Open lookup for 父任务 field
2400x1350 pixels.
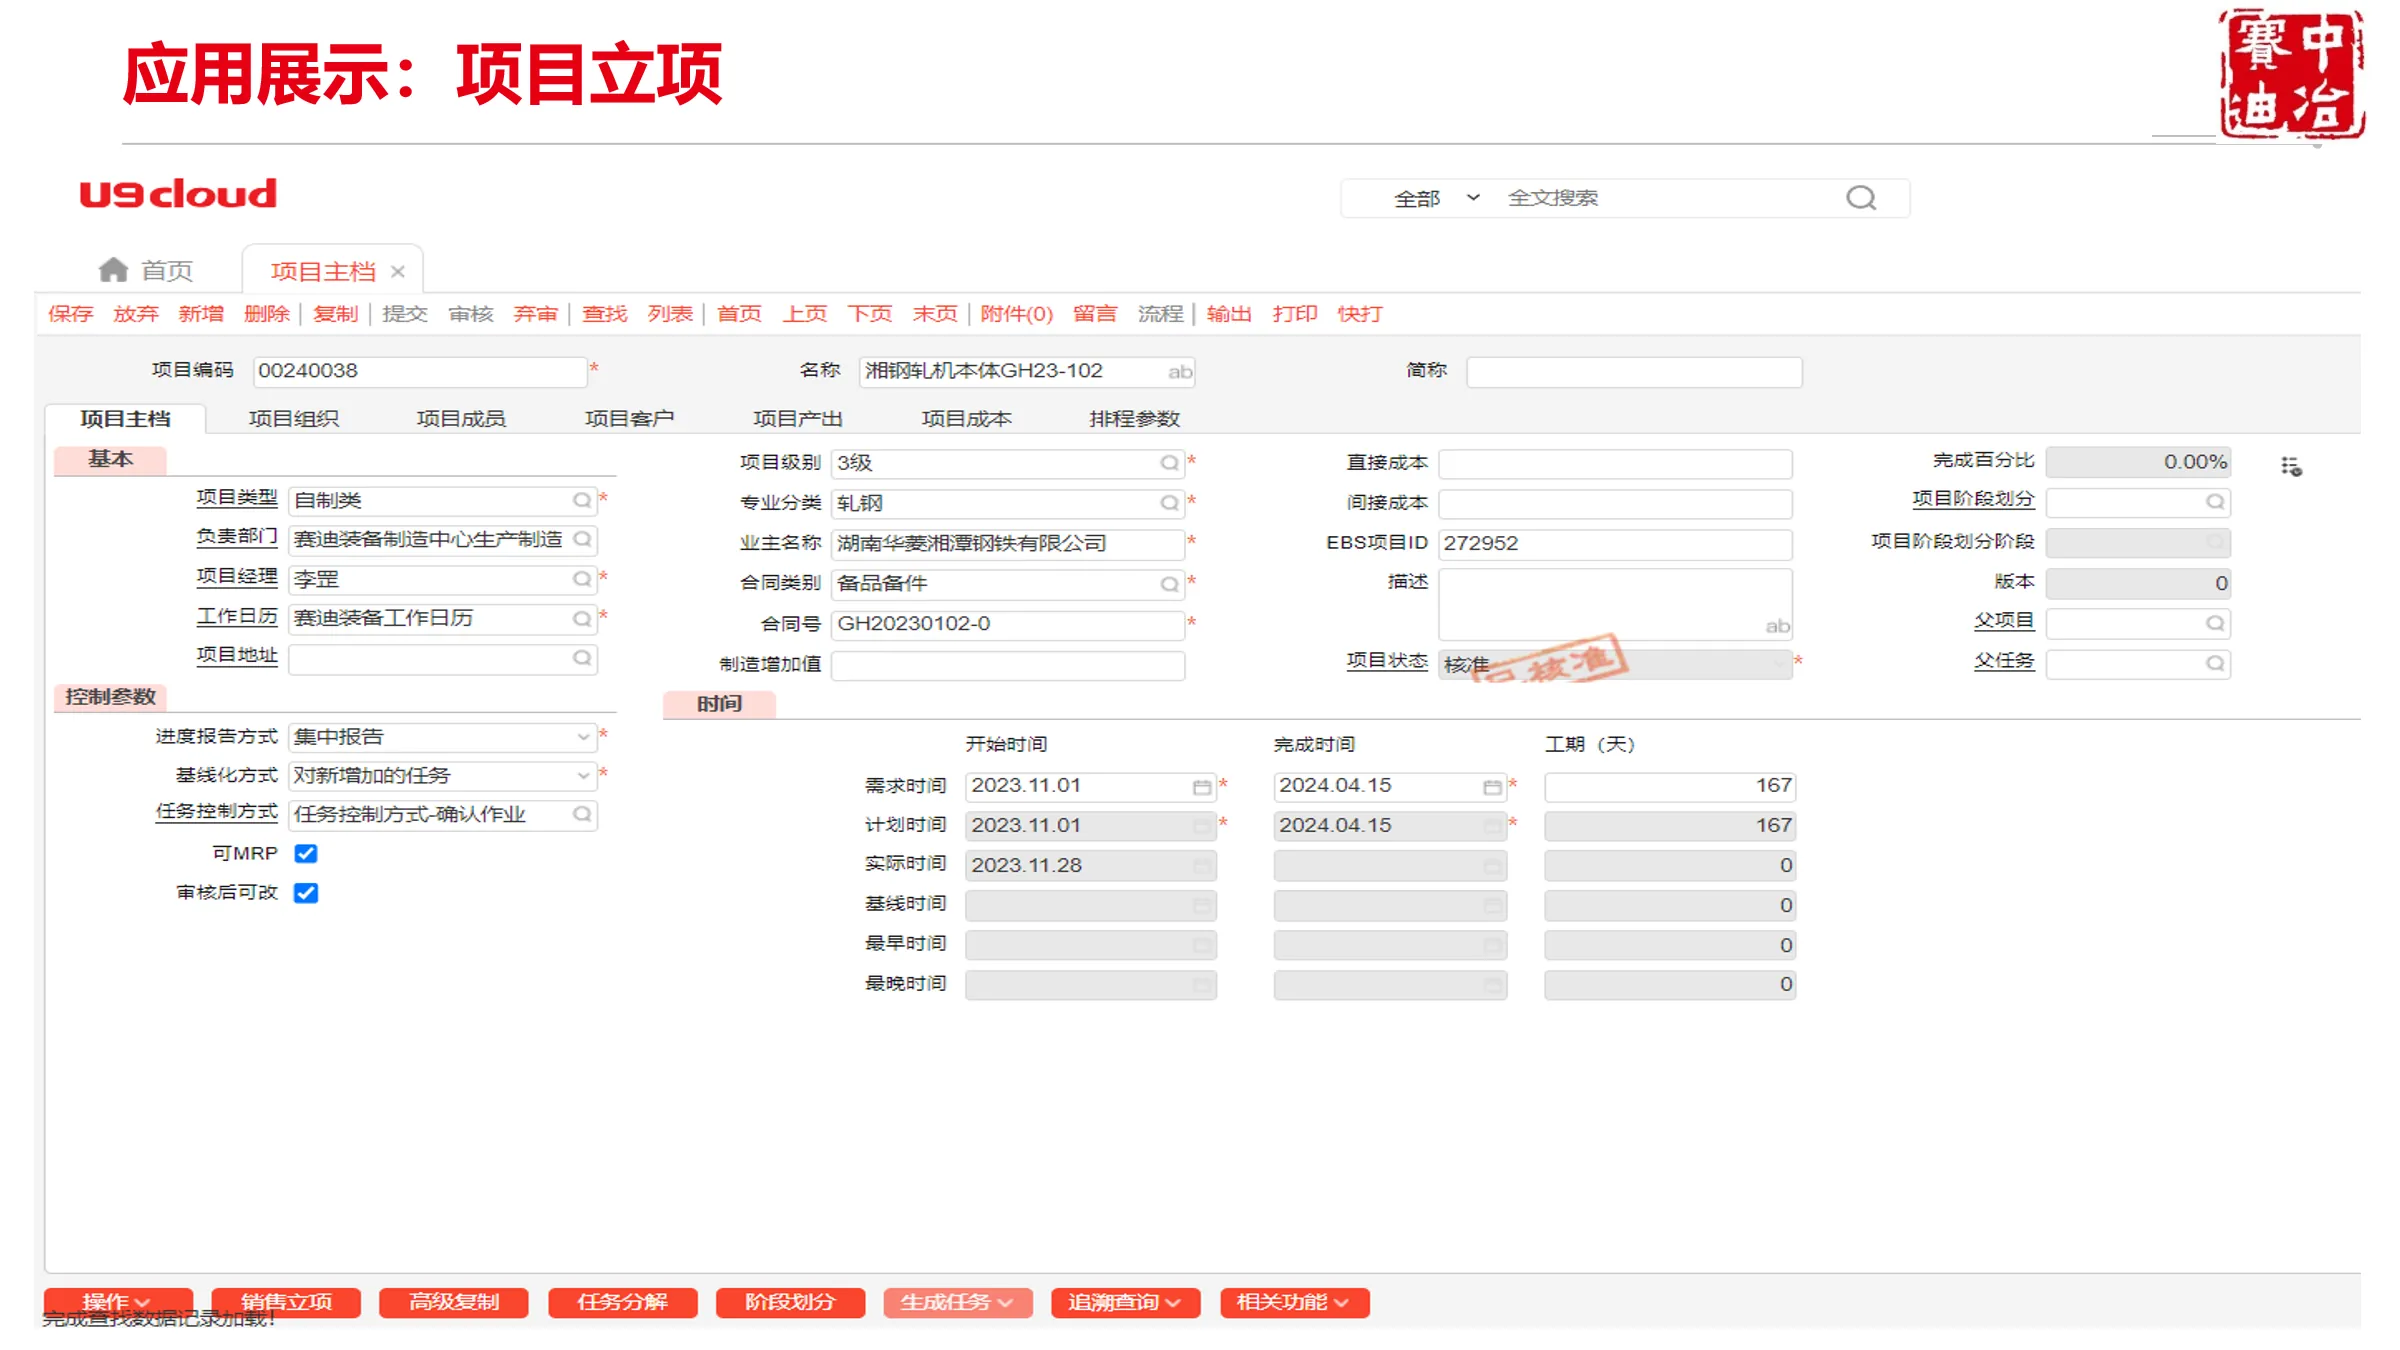pos(2215,663)
